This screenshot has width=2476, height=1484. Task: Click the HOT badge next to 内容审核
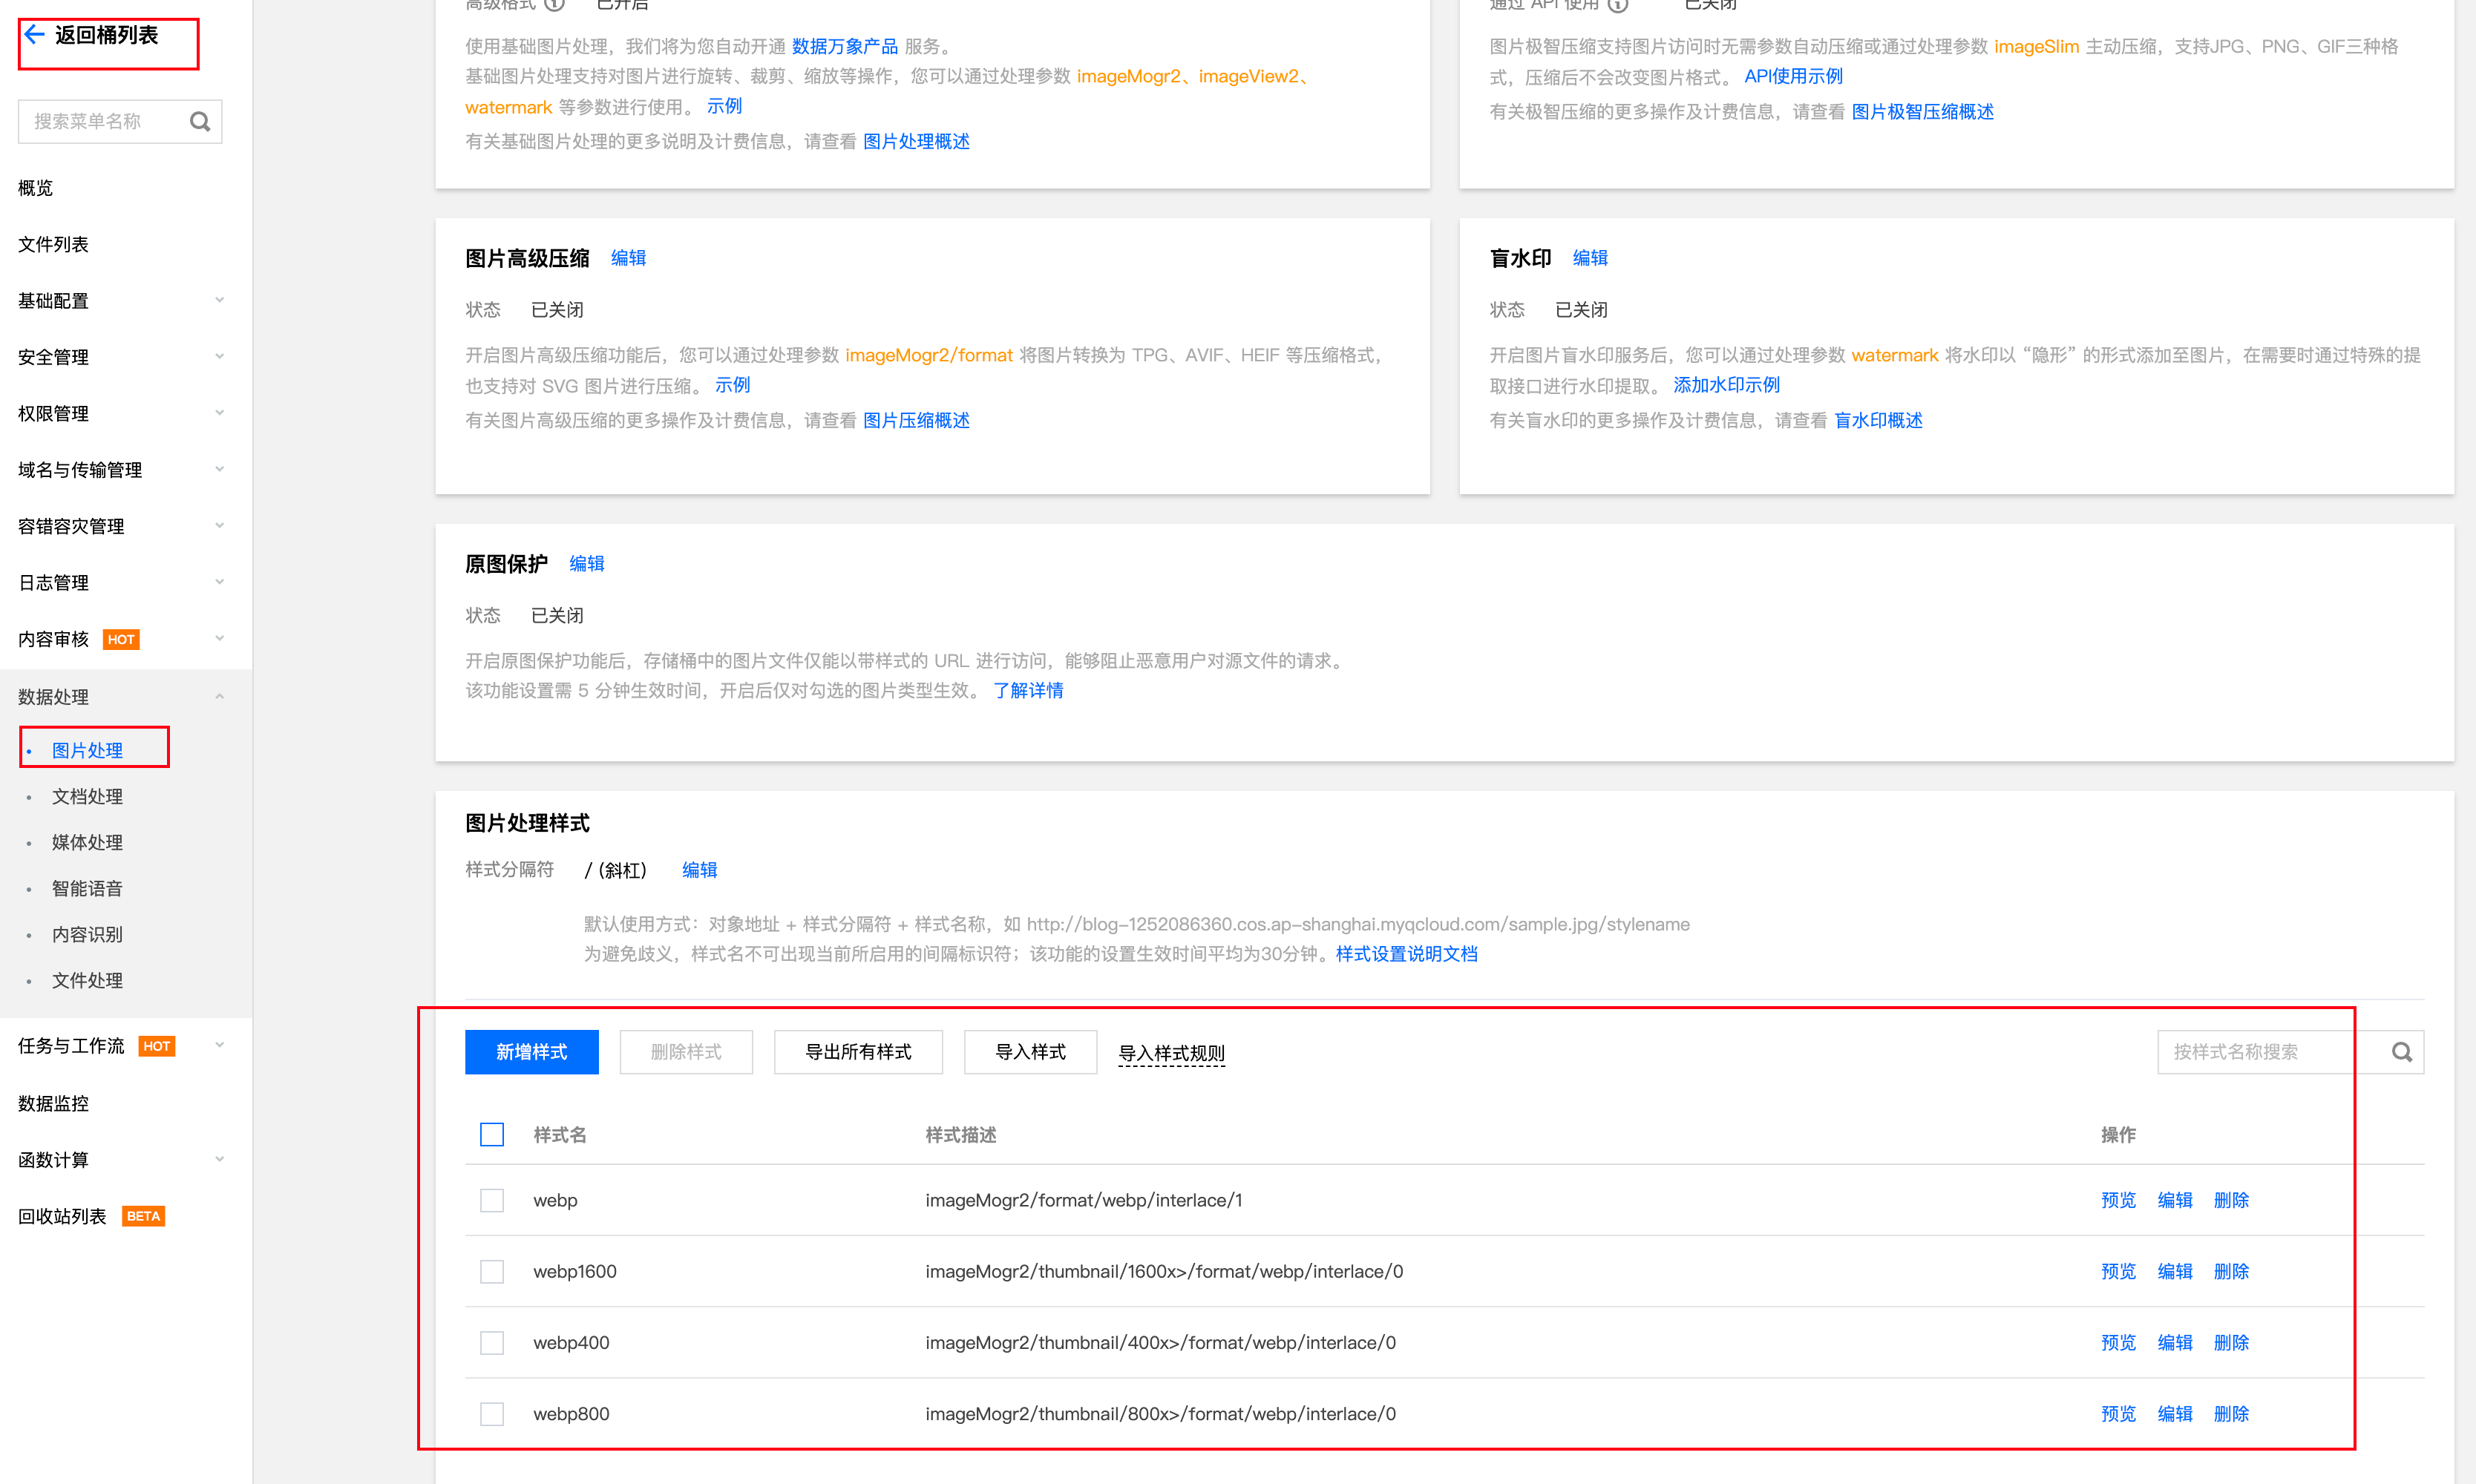point(121,640)
